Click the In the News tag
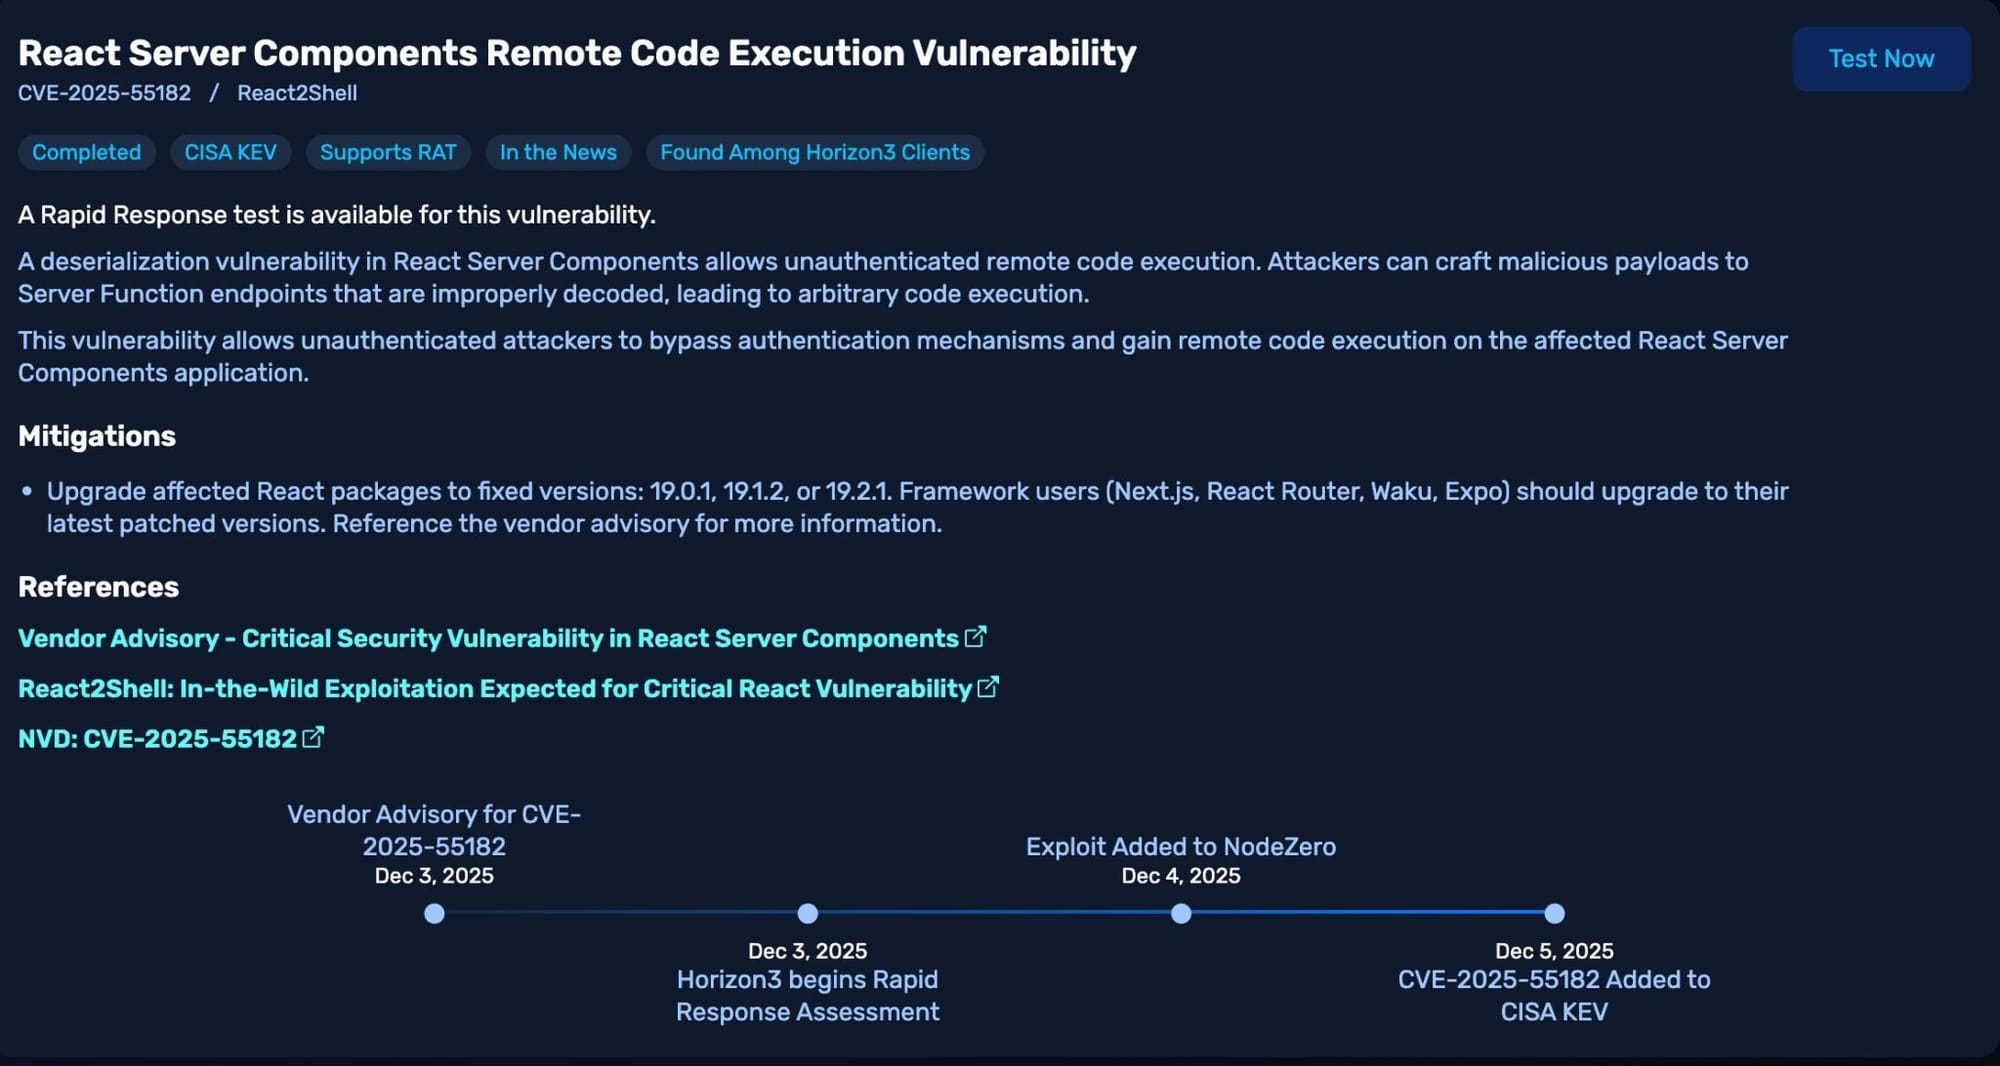2000x1066 pixels. tap(558, 152)
